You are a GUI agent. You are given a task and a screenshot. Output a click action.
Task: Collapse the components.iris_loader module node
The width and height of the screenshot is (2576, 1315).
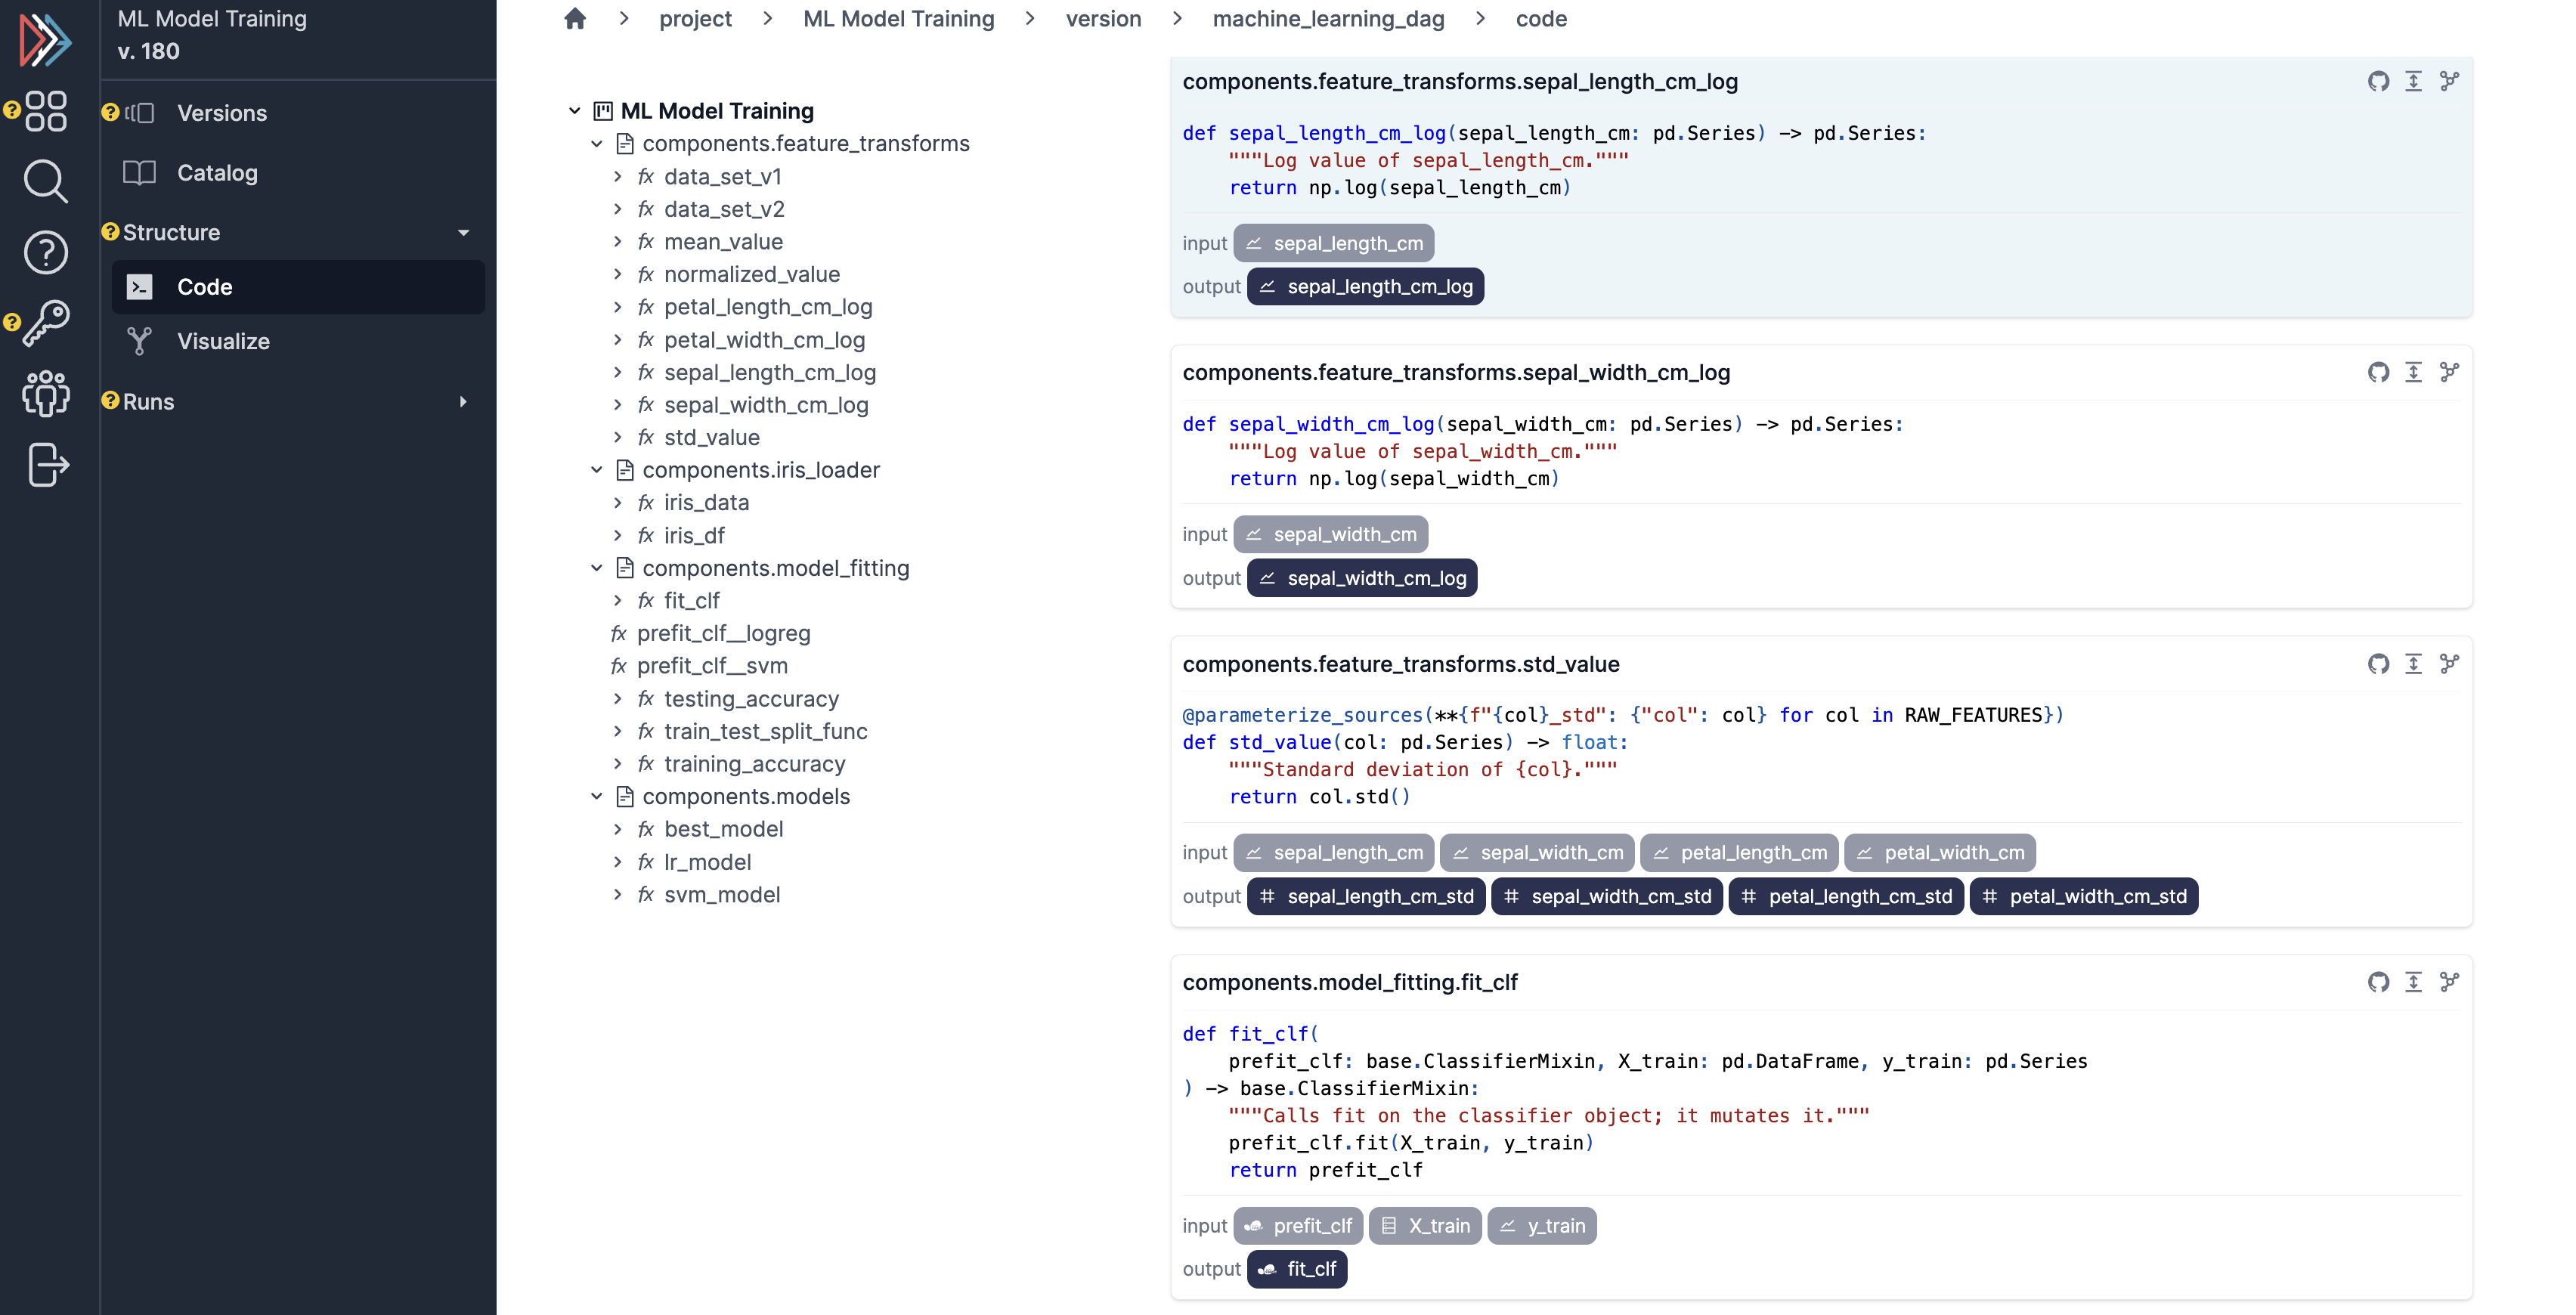[597, 470]
